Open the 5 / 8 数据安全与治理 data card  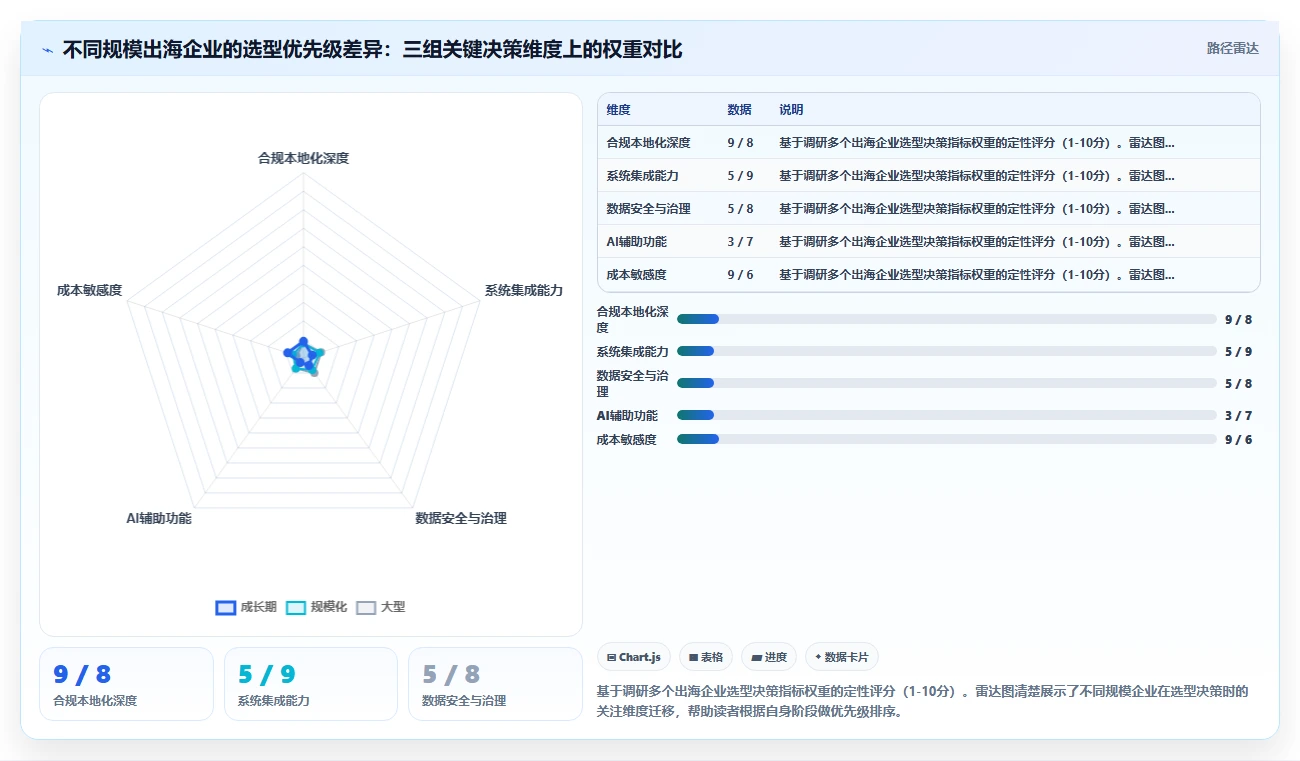(x=495, y=684)
